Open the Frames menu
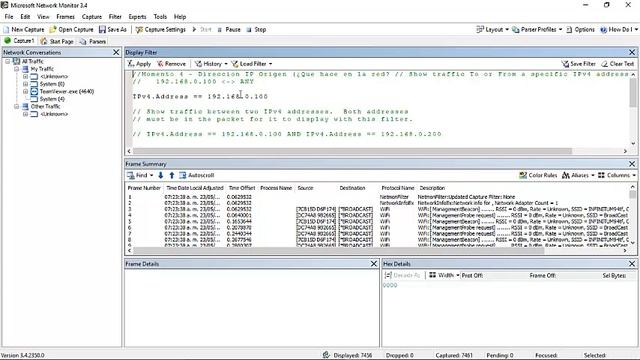 [65, 17]
